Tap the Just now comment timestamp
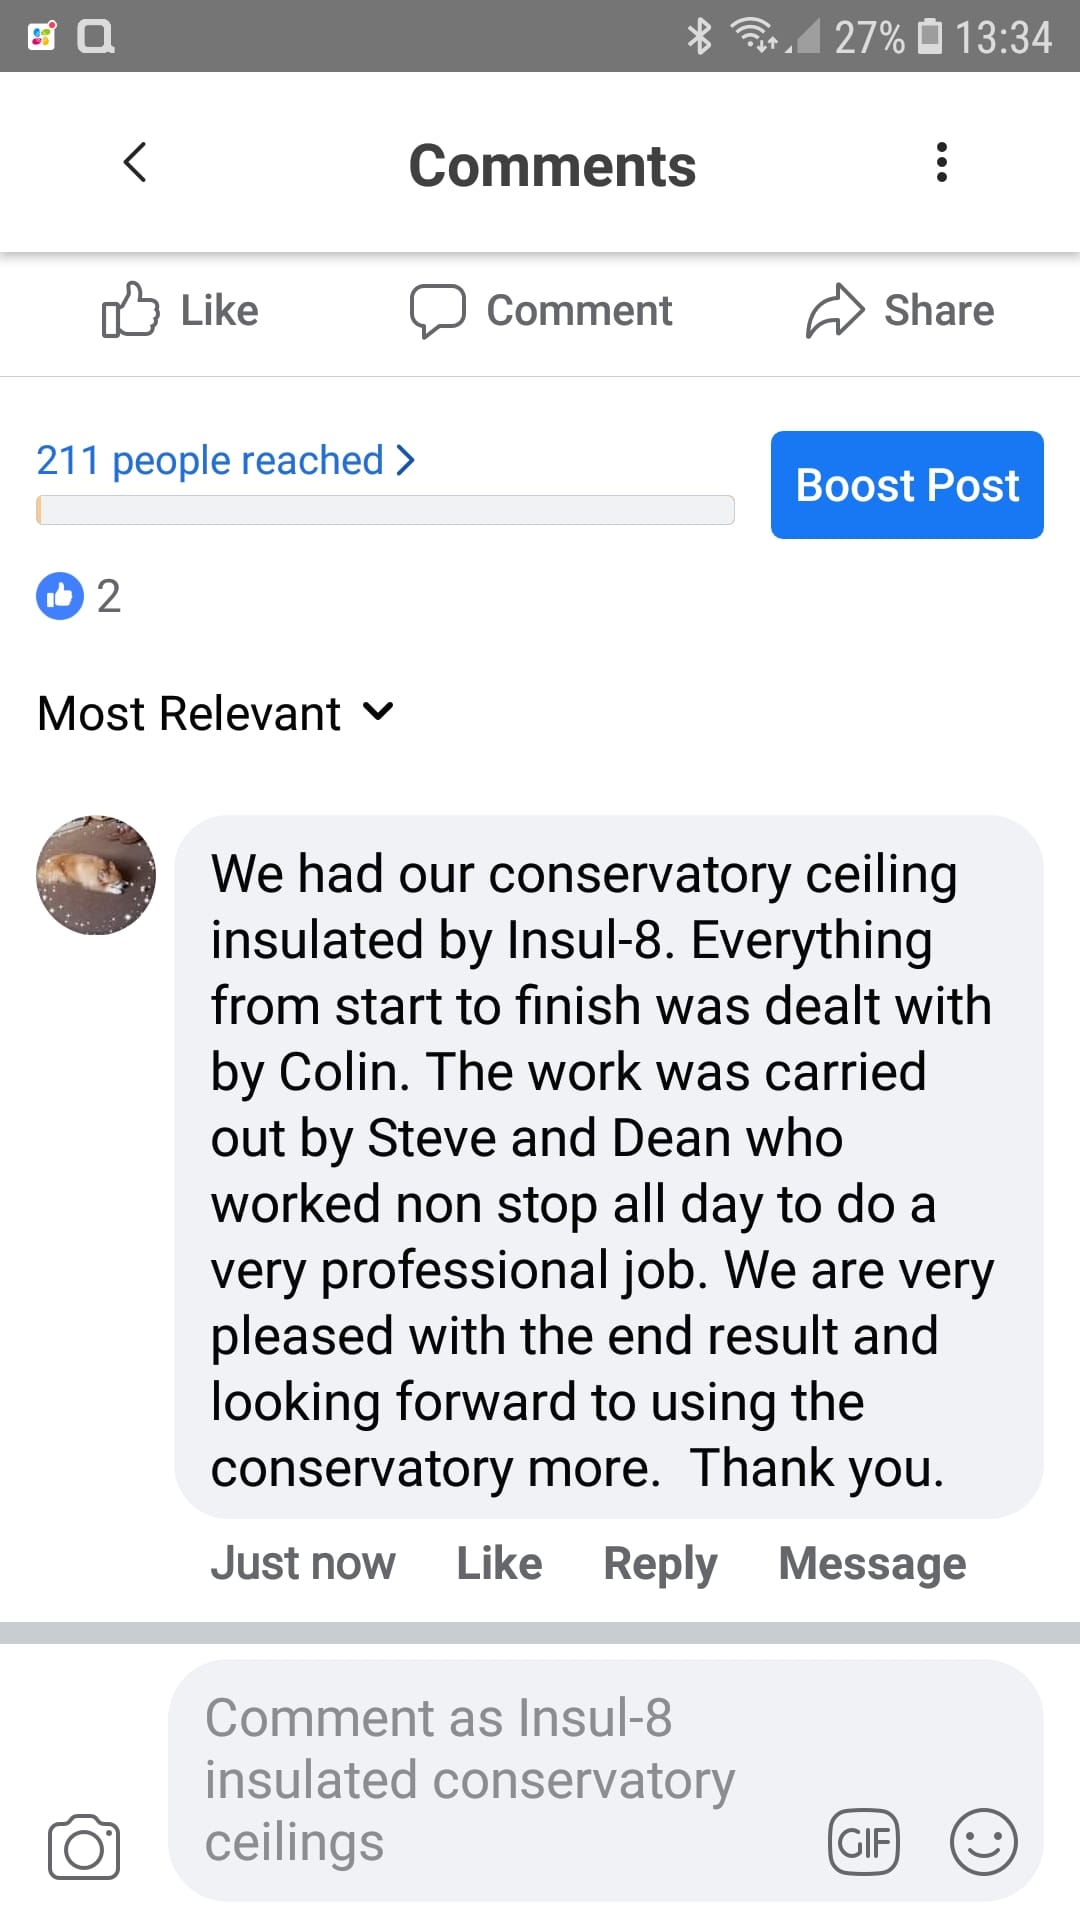The image size is (1080, 1920). click(303, 1564)
